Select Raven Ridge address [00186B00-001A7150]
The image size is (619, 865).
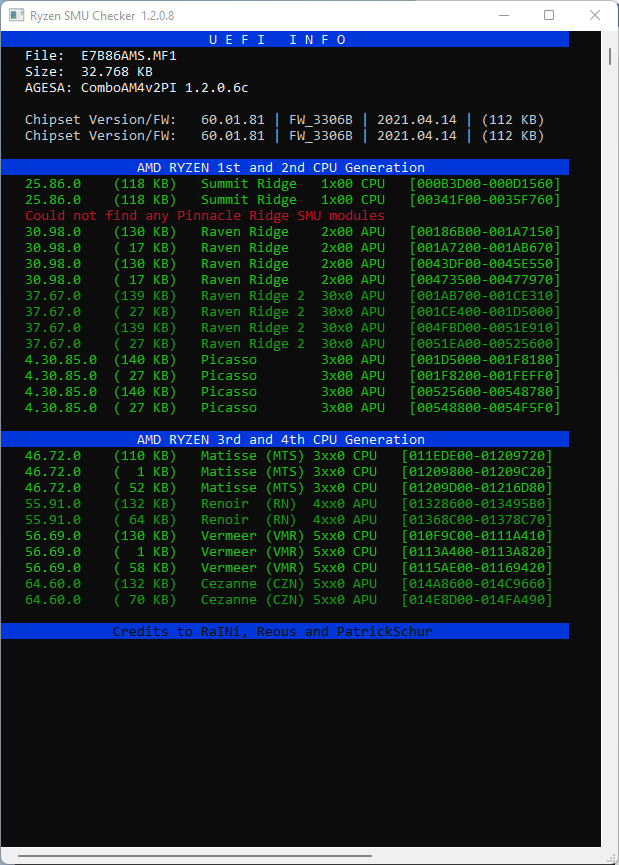(484, 232)
